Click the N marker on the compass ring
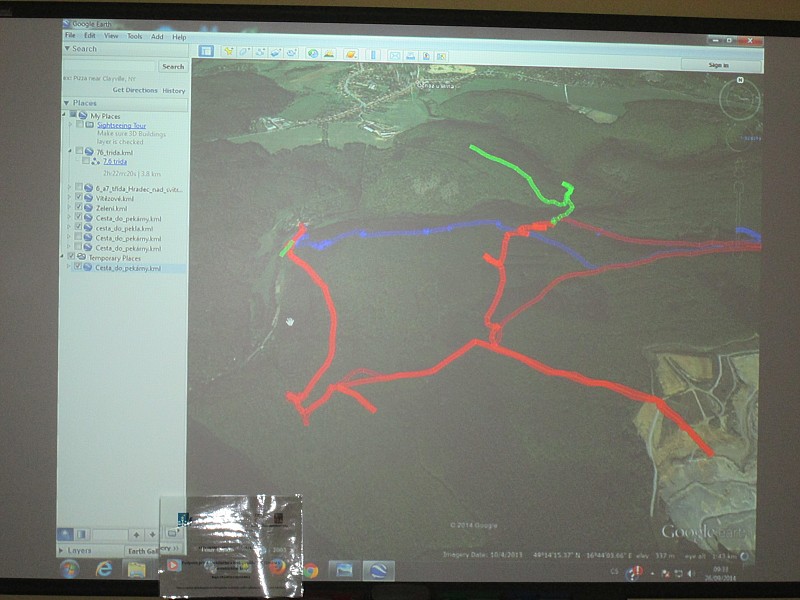This screenshot has width=800, height=600. click(x=740, y=80)
